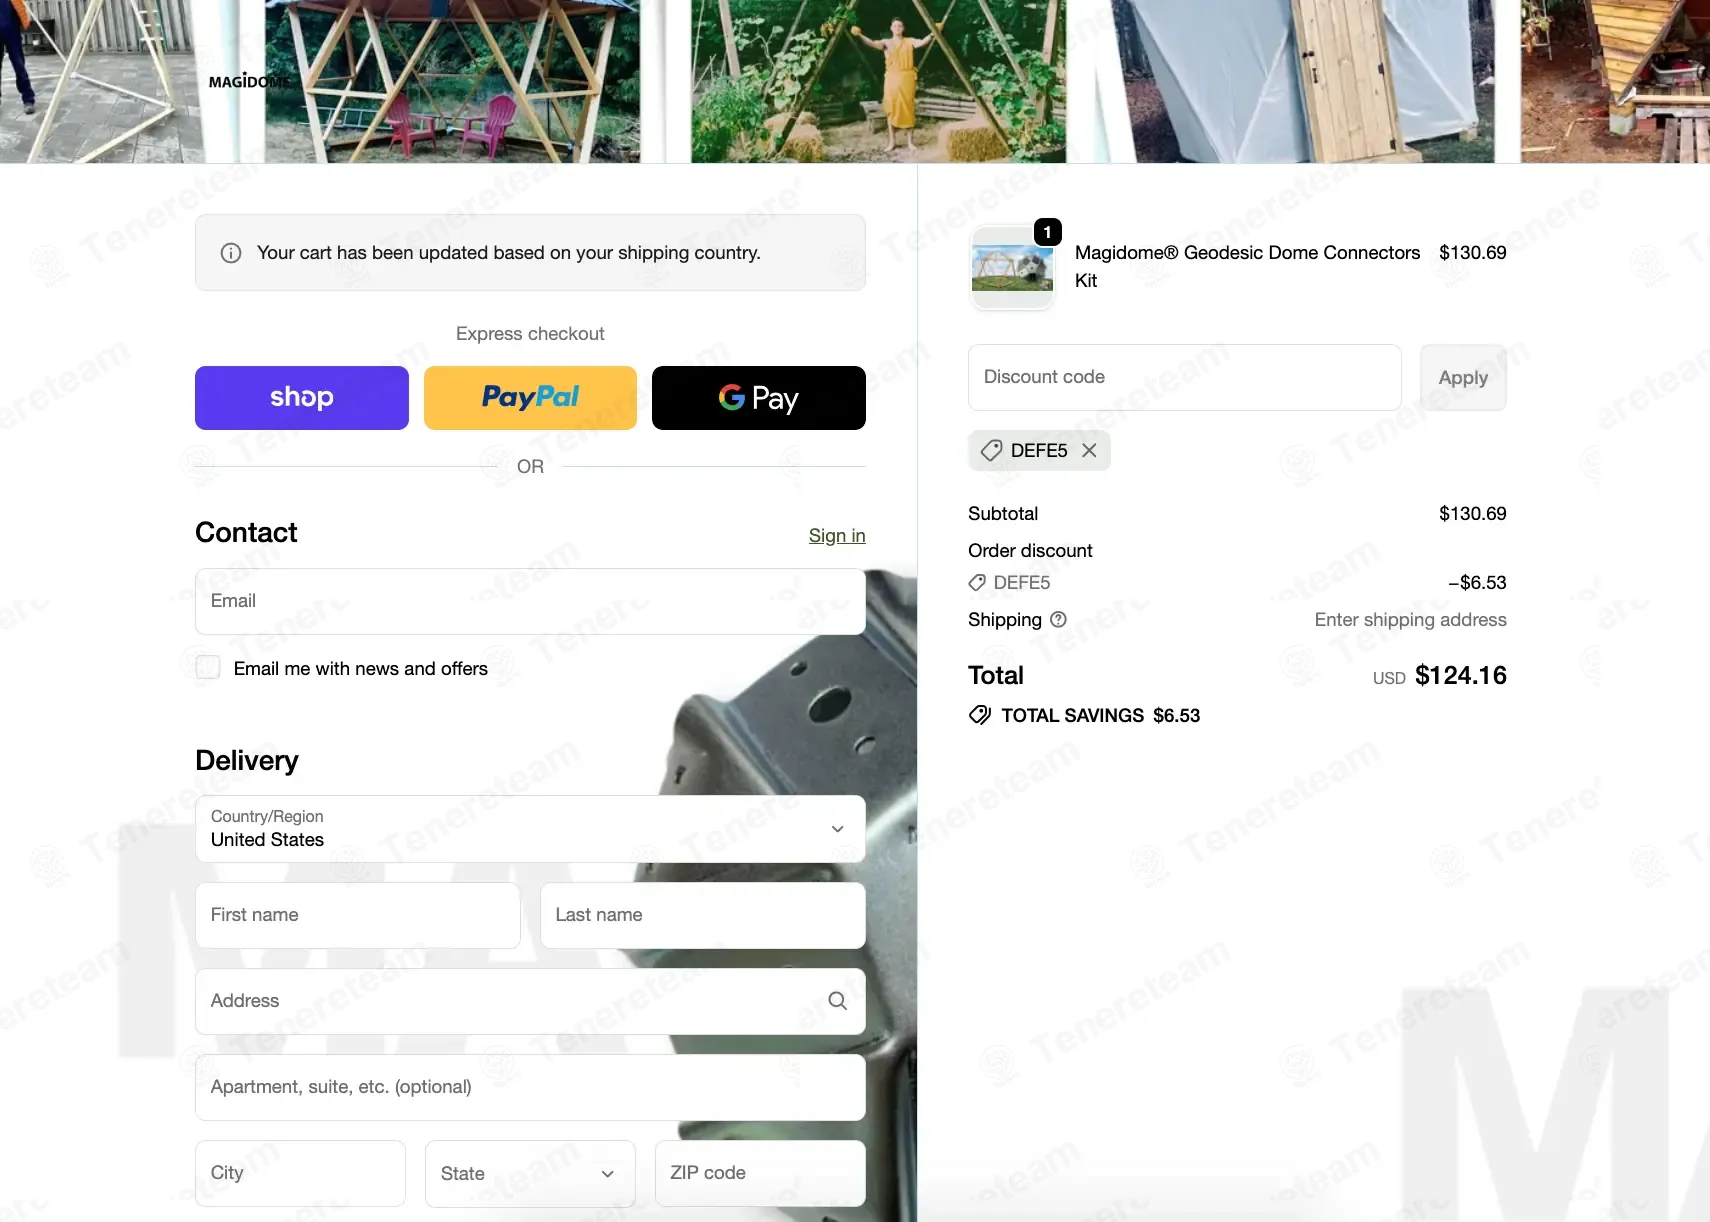
Task: Open the Geodesic Dome Connectors product thumbnail
Action: click(x=1012, y=268)
